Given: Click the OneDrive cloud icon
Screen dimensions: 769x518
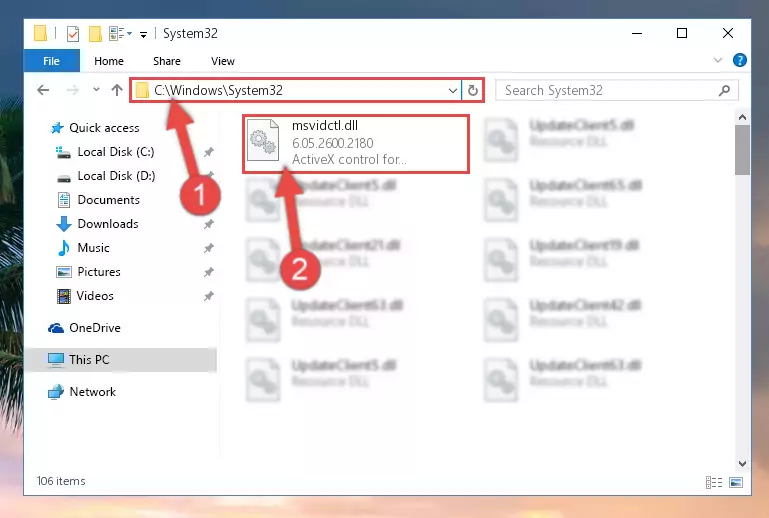Looking at the screenshot, I should pyautogui.click(x=56, y=328).
